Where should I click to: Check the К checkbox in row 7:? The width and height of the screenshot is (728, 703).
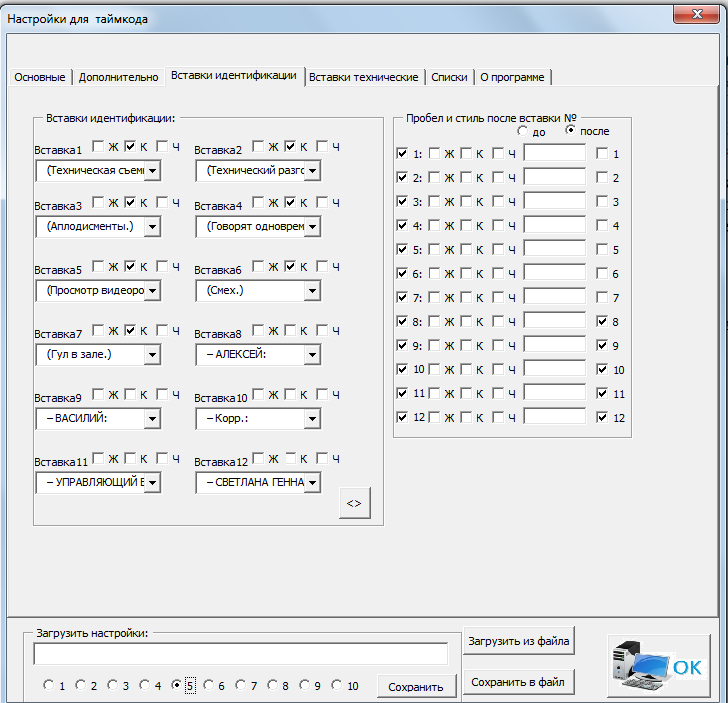pos(466,297)
